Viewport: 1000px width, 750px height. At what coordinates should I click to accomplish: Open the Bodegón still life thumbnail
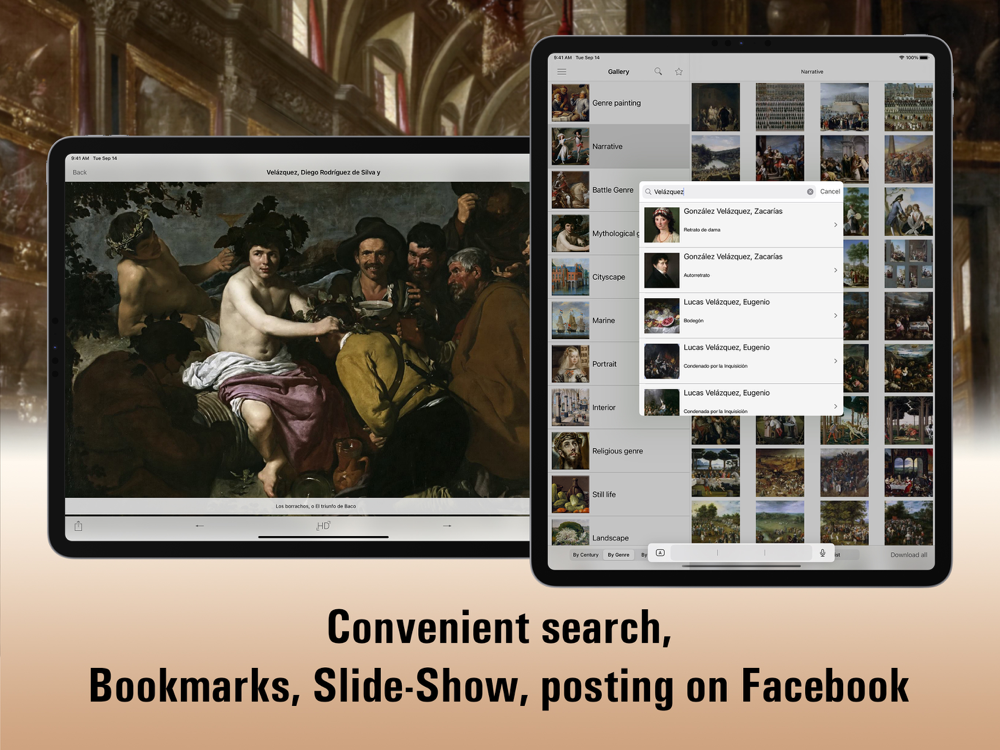[661, 316]
